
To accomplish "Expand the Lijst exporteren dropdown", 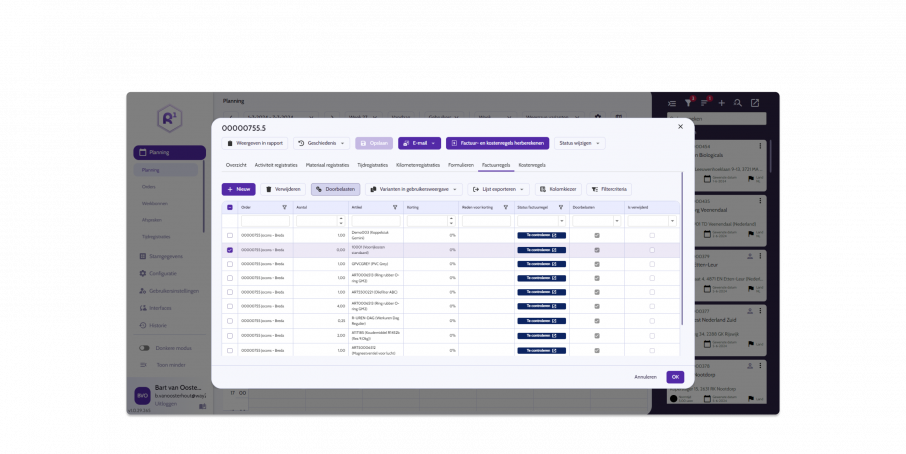I will 499,189.
